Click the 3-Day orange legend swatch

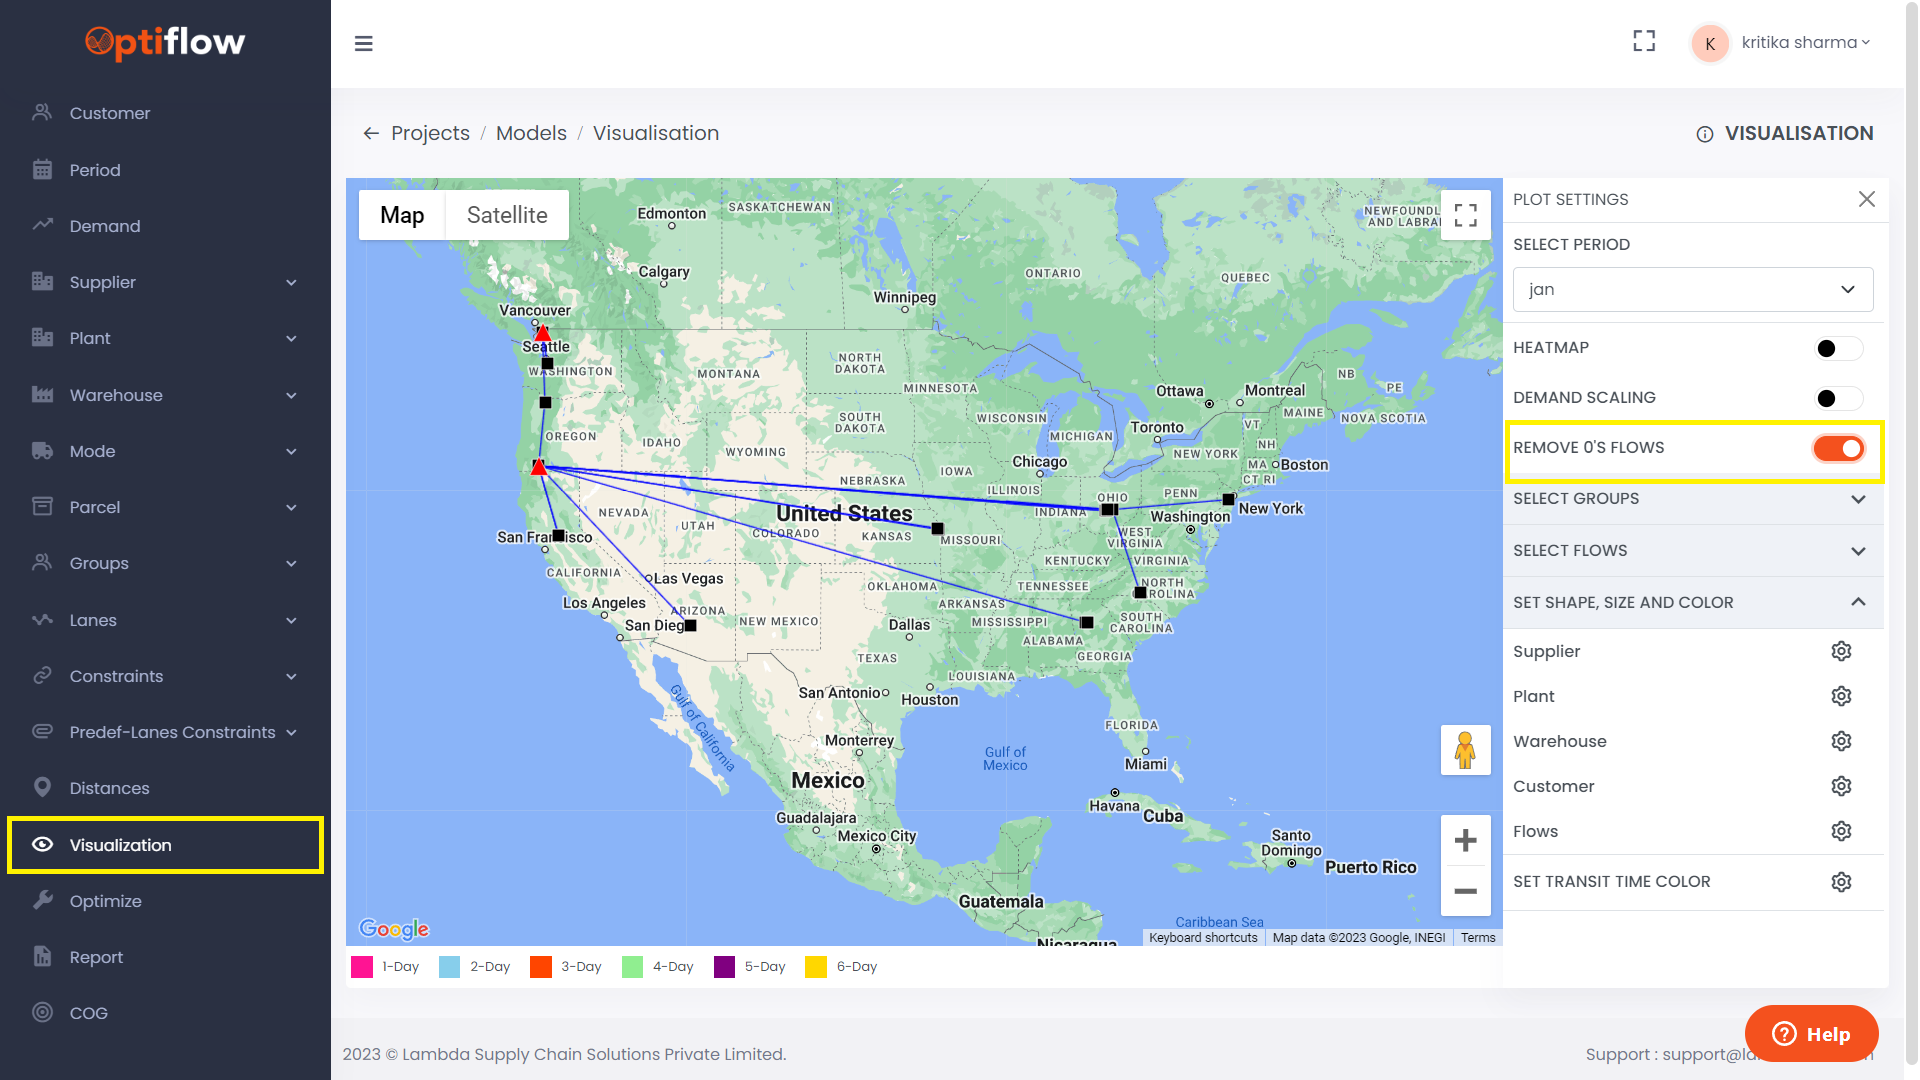pyautogui.click(x=541, y=967)
